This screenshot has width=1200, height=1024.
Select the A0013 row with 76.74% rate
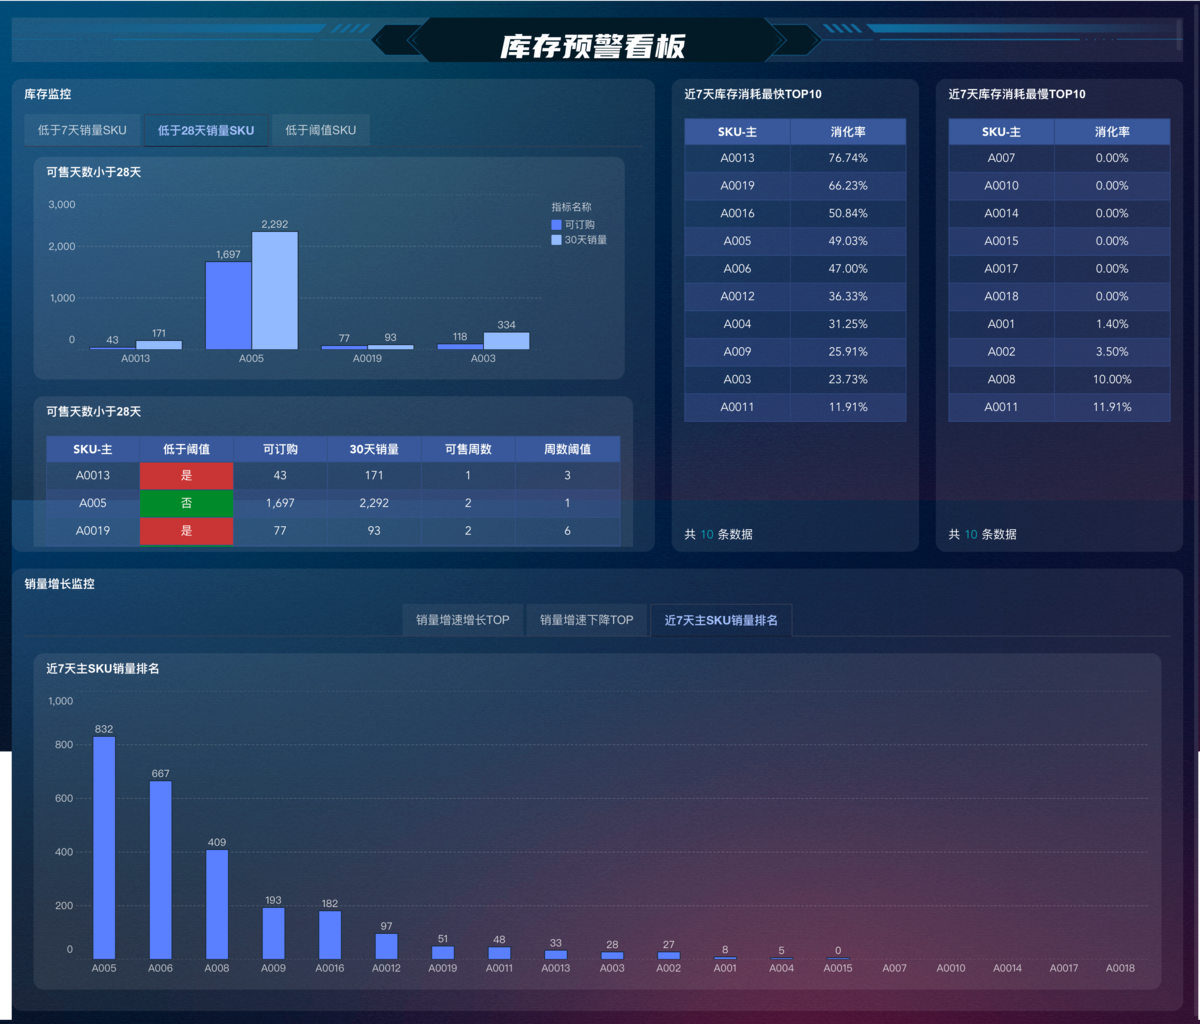(x=795, y=158)
